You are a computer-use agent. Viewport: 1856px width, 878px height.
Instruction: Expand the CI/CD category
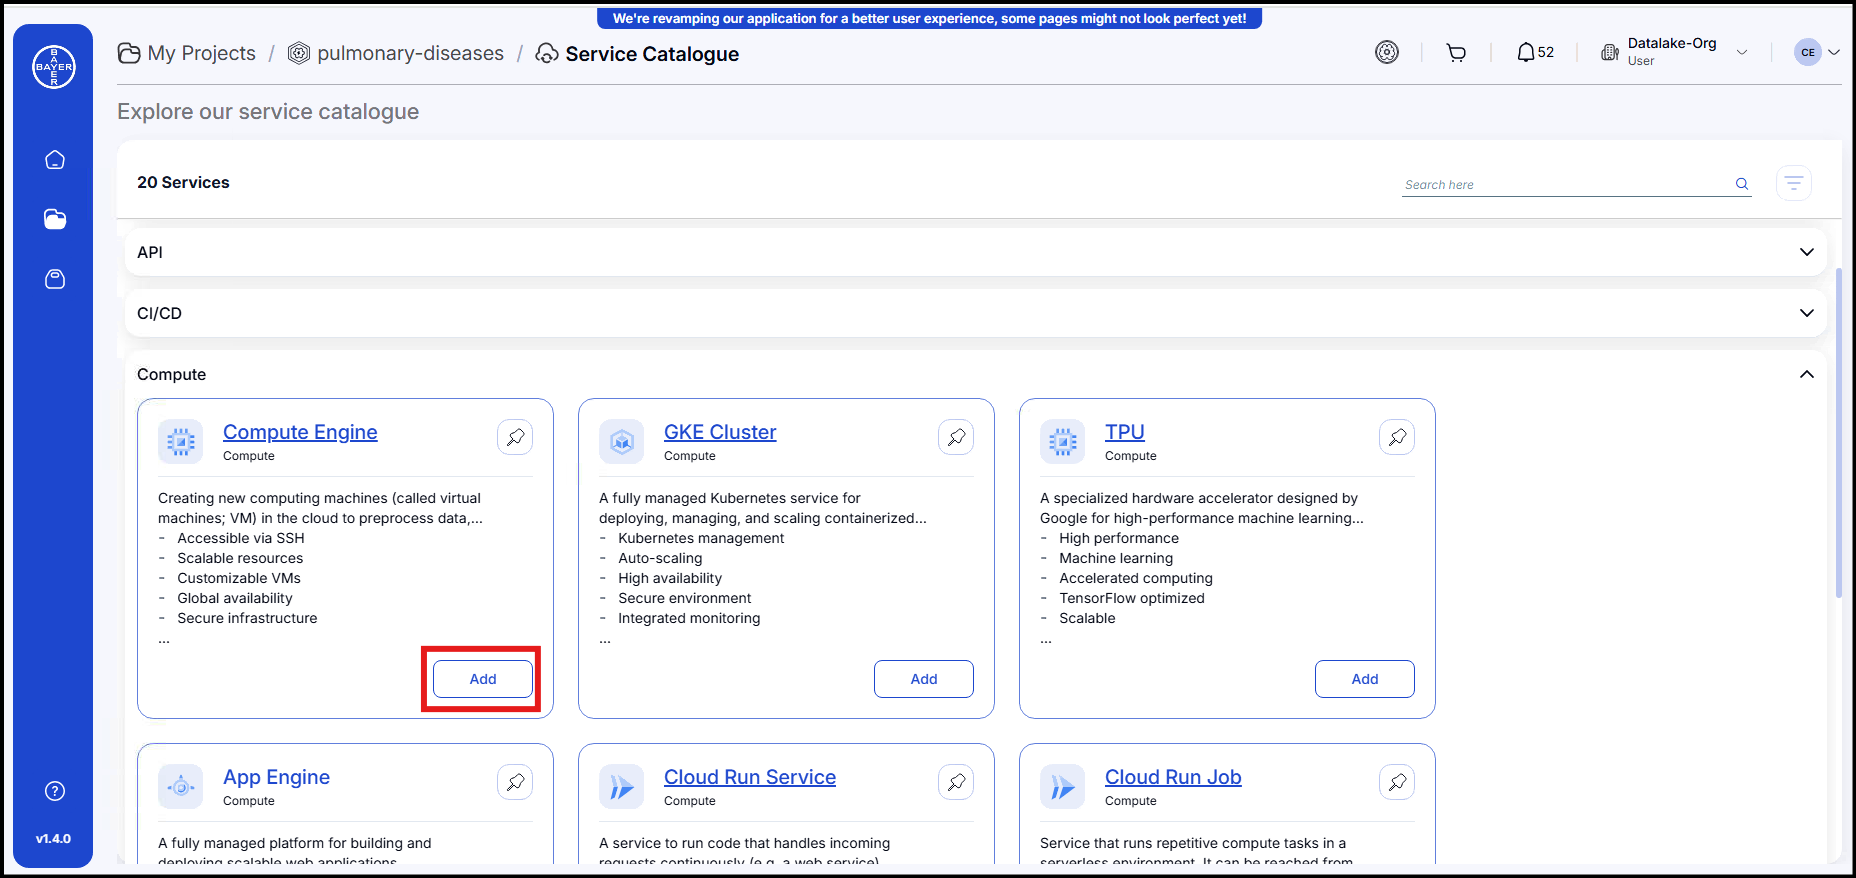coord(976,313)
